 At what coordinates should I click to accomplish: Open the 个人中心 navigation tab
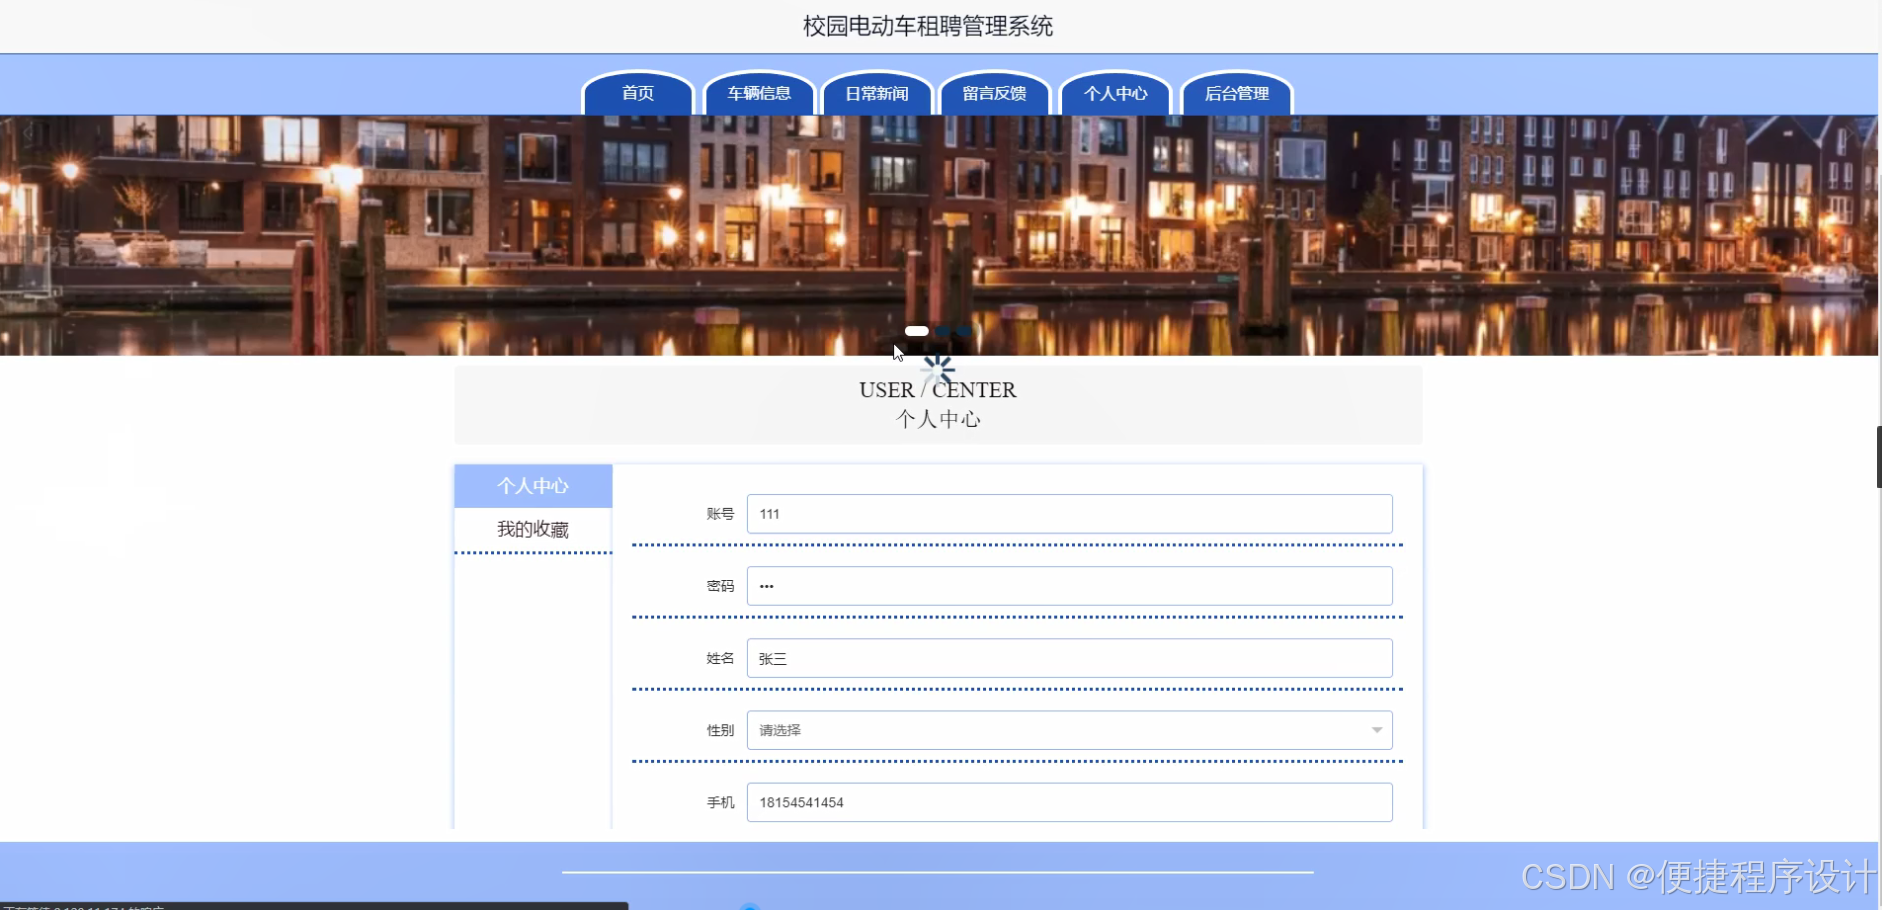coord(1114,93)
